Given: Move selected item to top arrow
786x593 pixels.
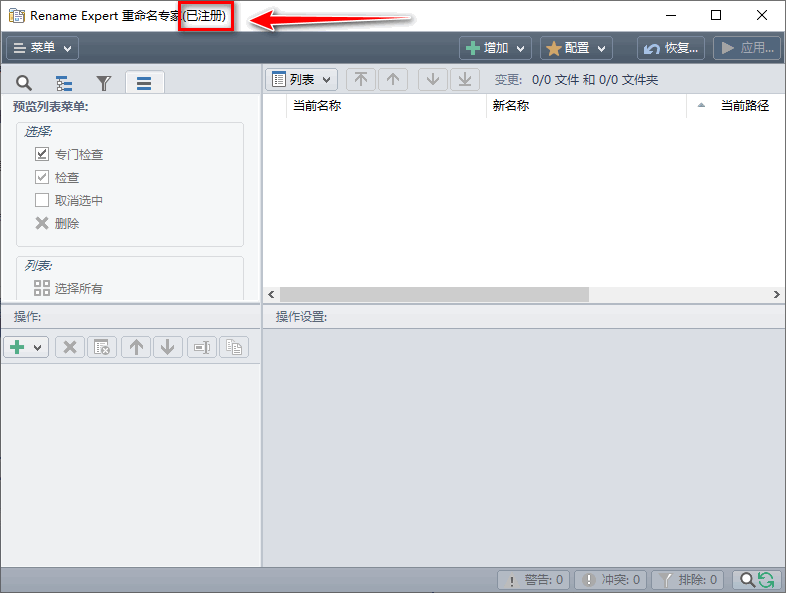Looking at the screenshot, I should [x=361, y=79].
